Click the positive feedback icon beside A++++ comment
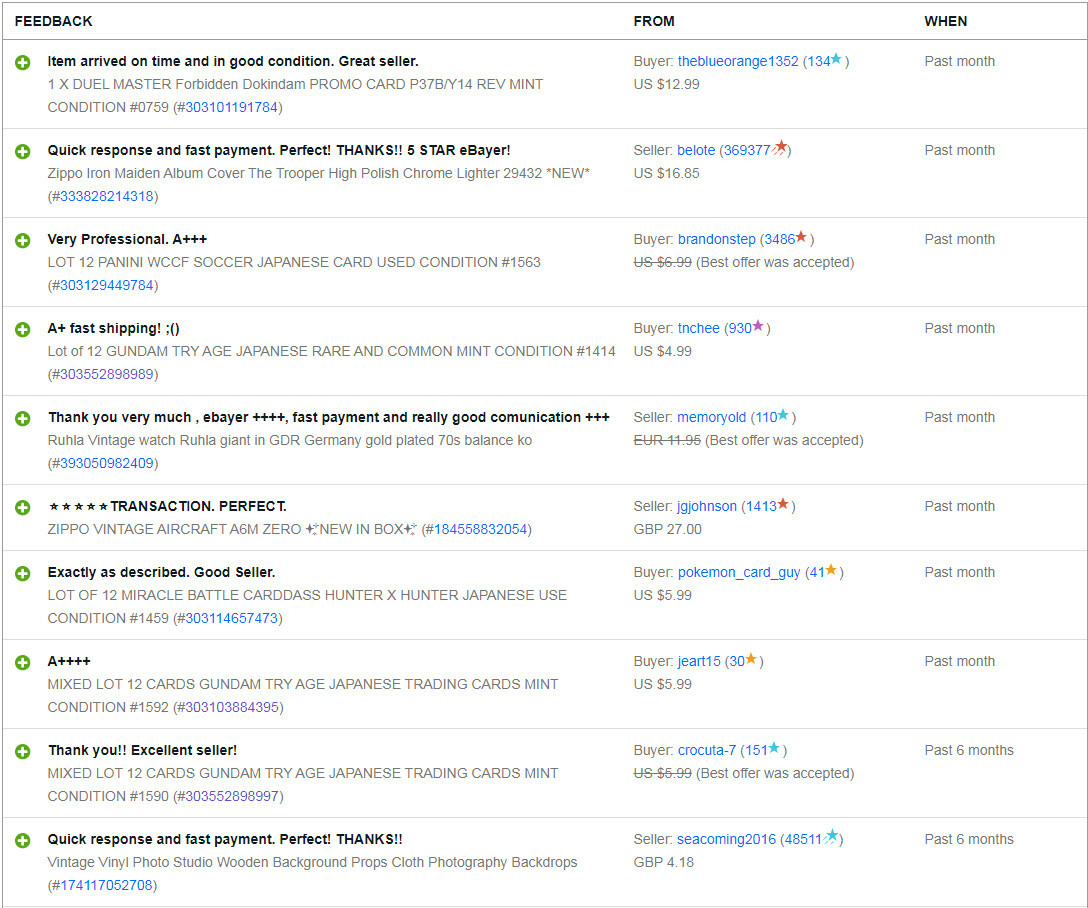 tap(22, 662)
